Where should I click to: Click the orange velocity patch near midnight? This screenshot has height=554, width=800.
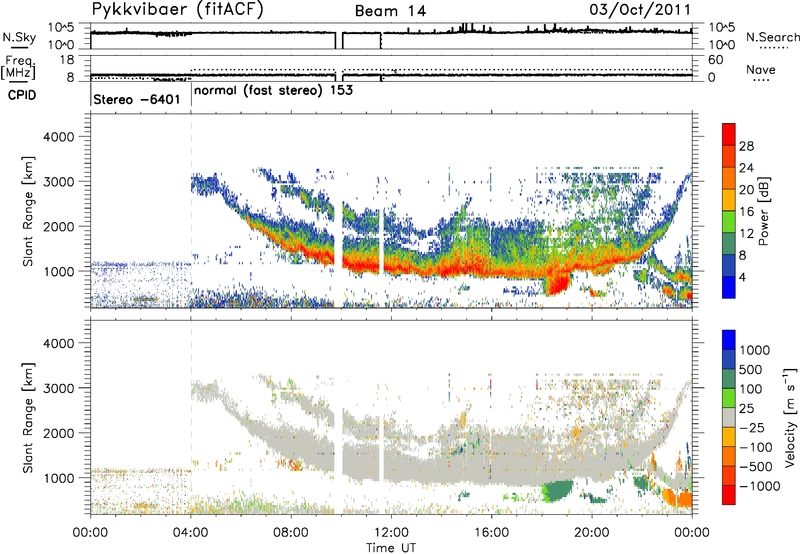(679, 498)
